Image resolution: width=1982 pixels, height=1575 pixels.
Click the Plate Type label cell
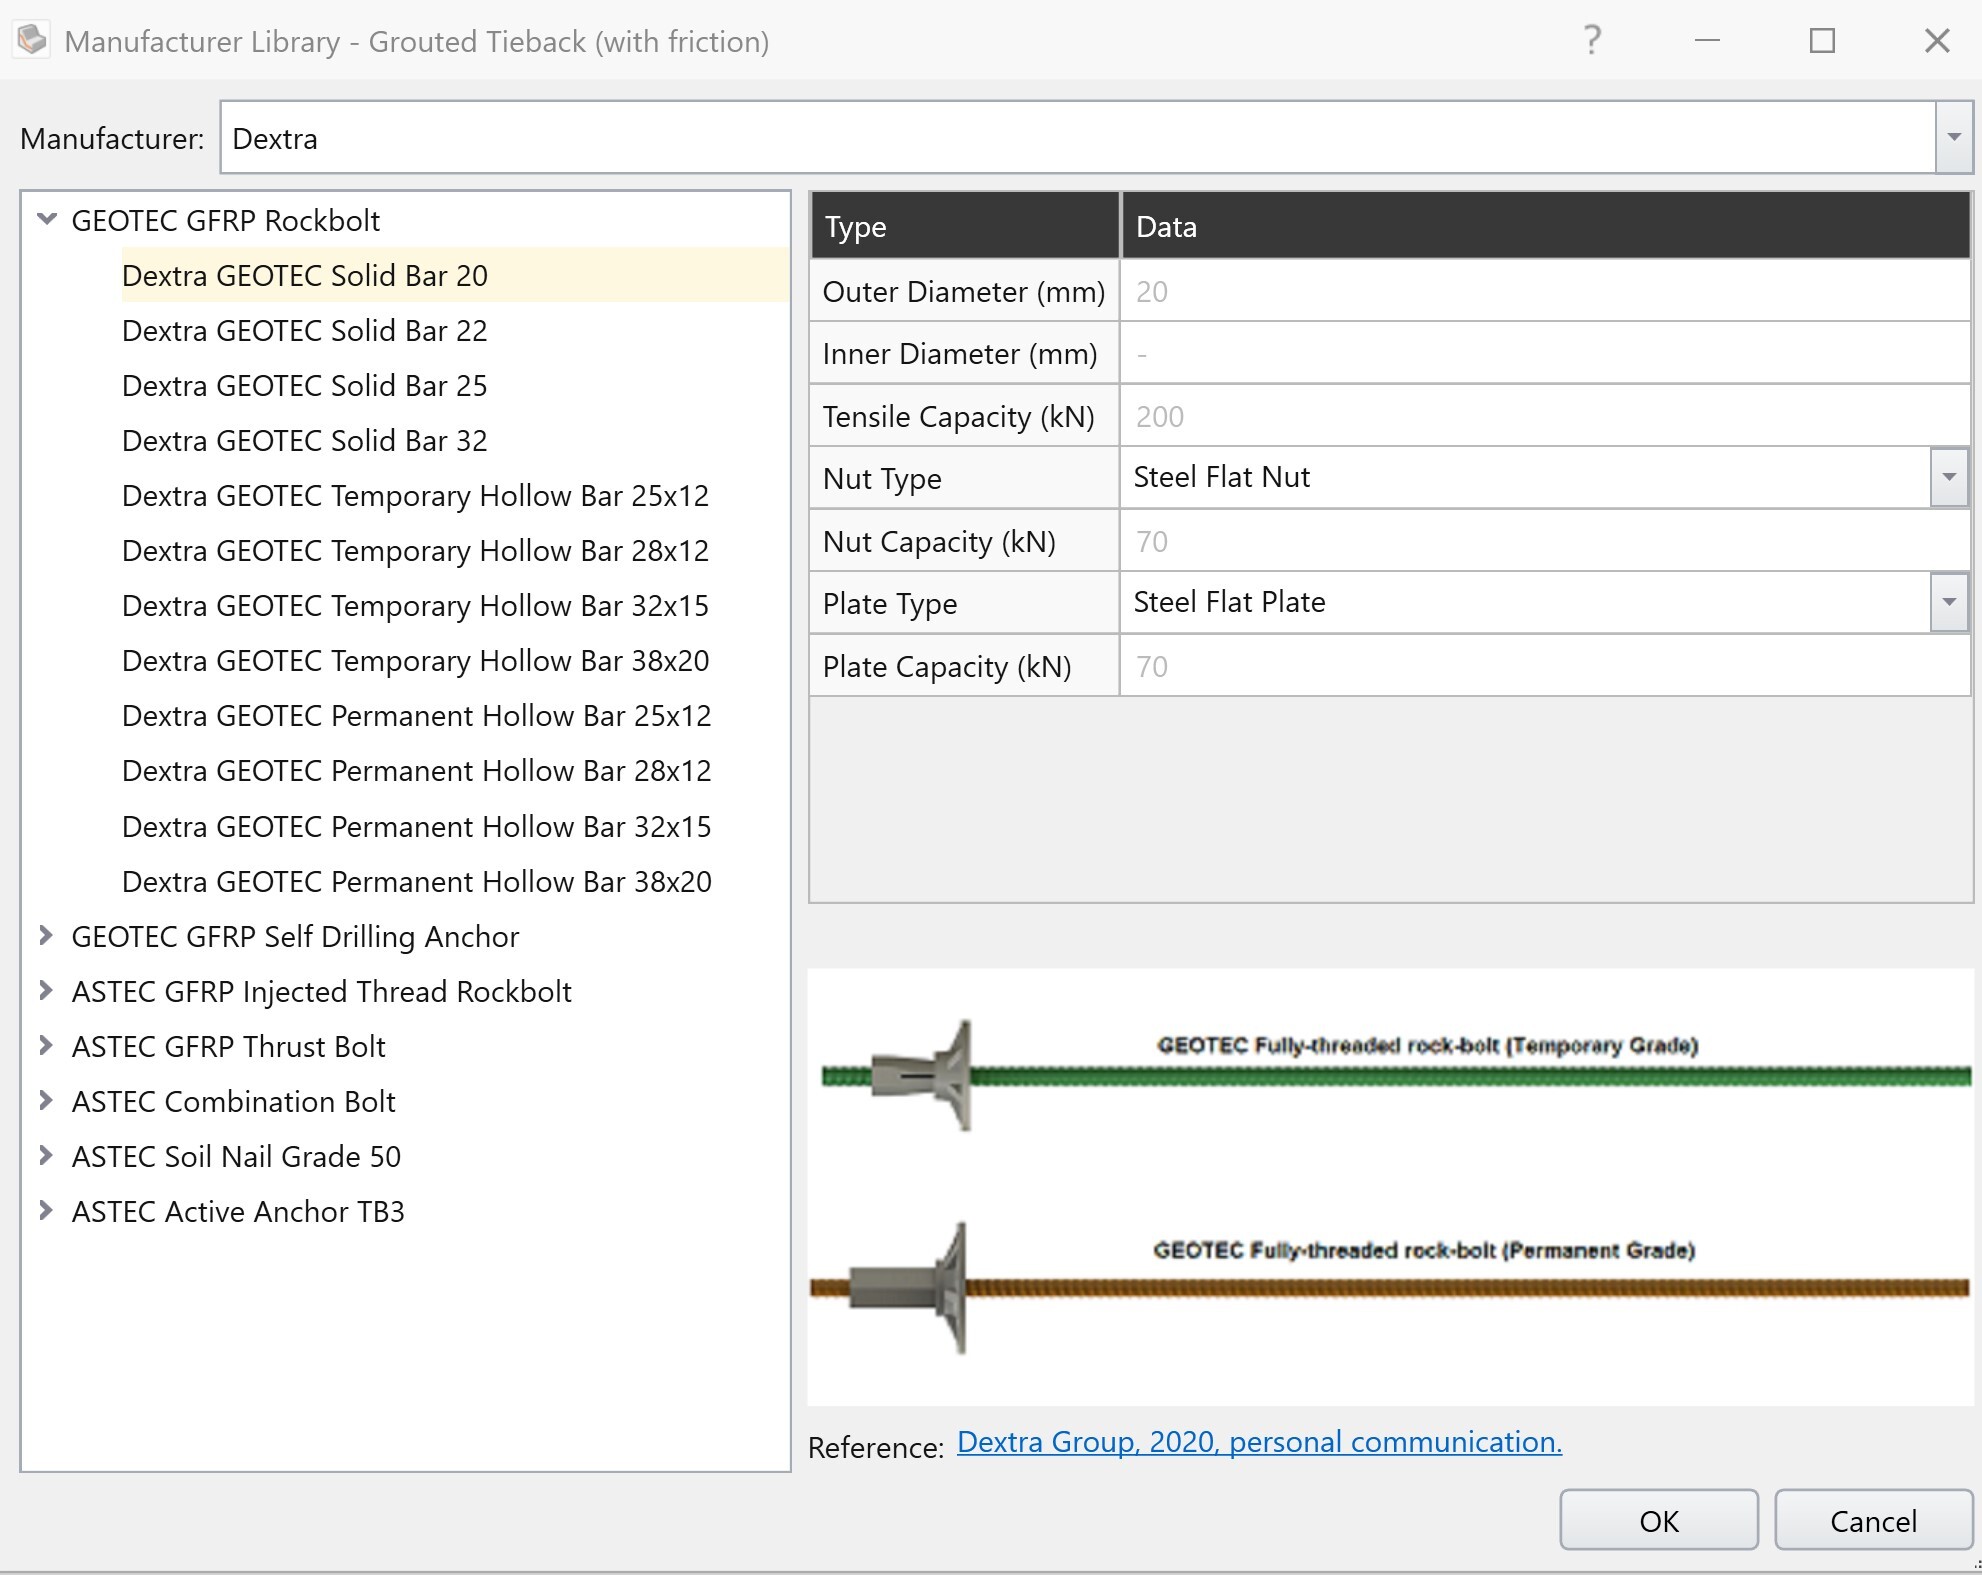[964, 603]
